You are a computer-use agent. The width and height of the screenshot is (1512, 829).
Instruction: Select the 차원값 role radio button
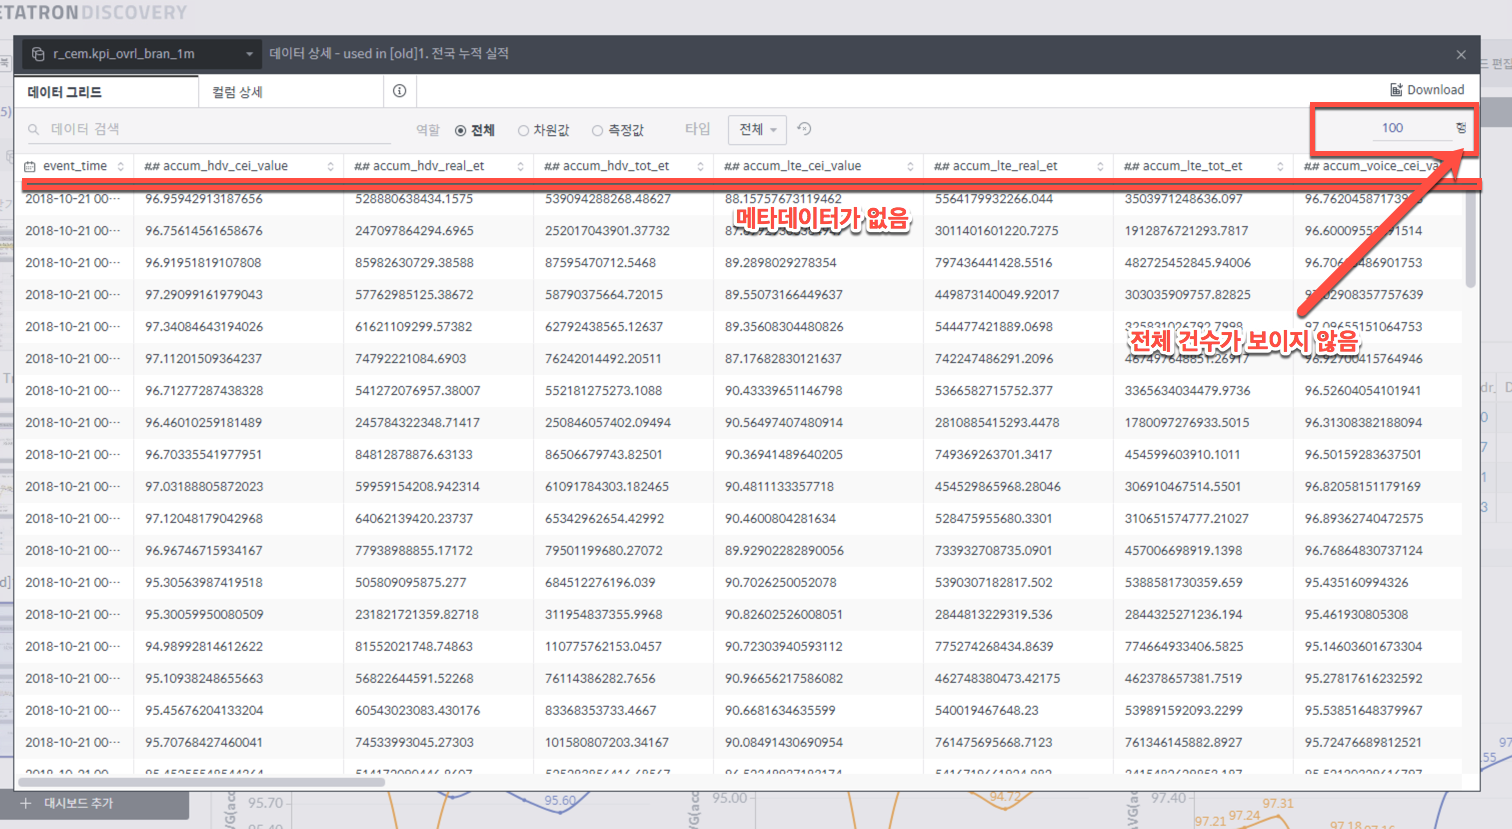(x=524, y=129)
